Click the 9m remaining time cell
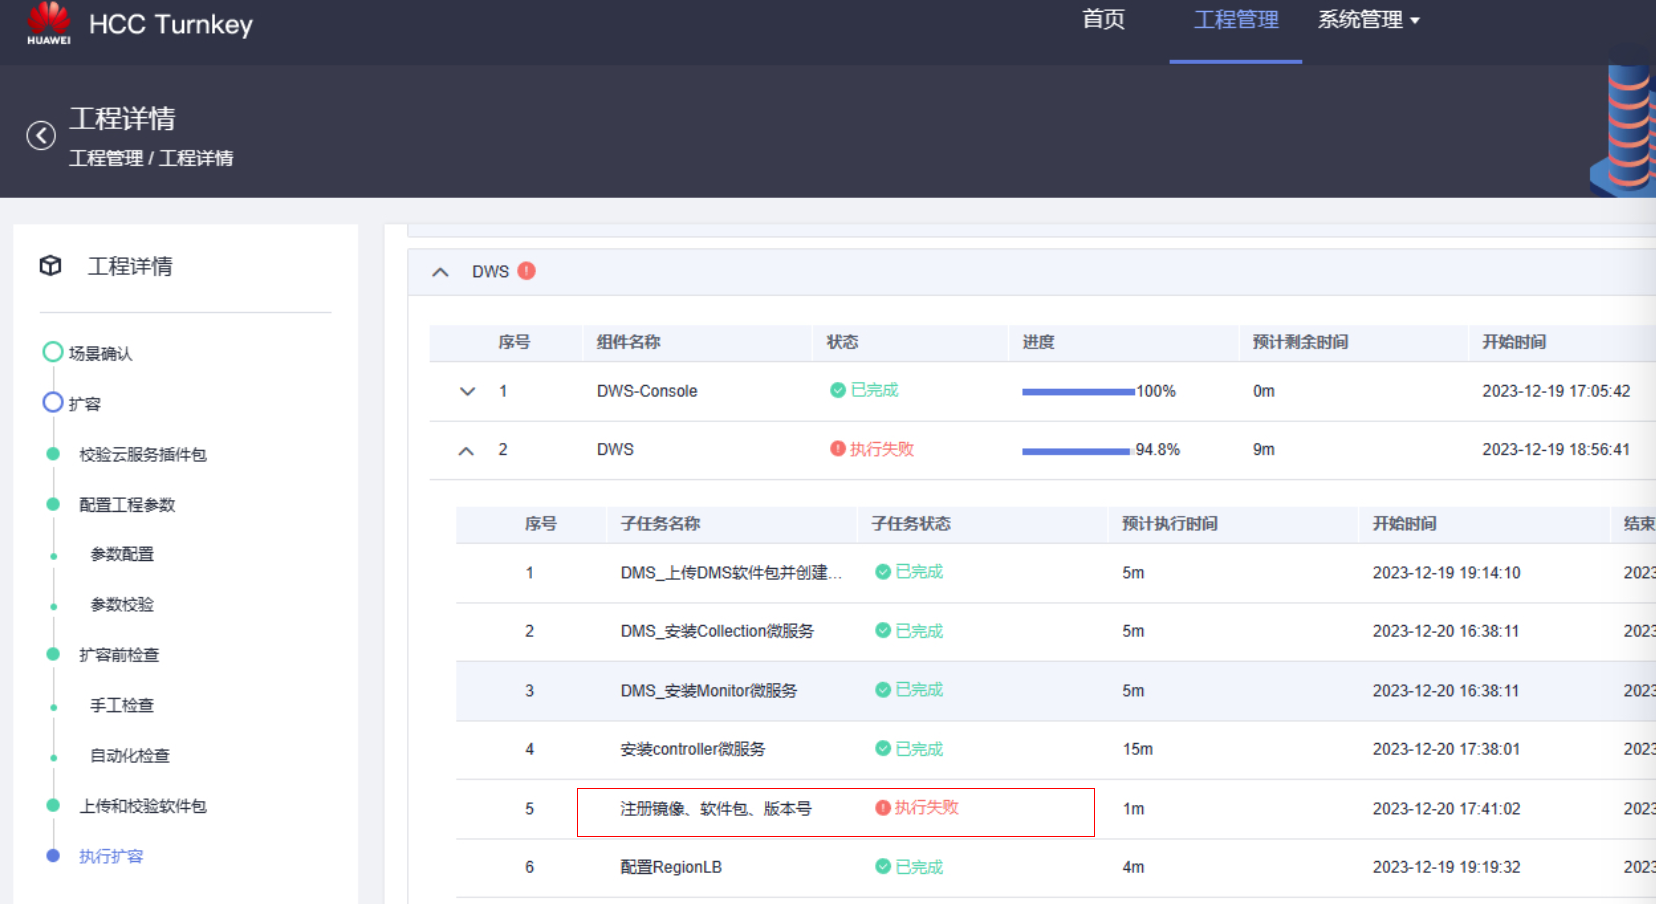This screenshot has width=1656, height=904. 1264,450
